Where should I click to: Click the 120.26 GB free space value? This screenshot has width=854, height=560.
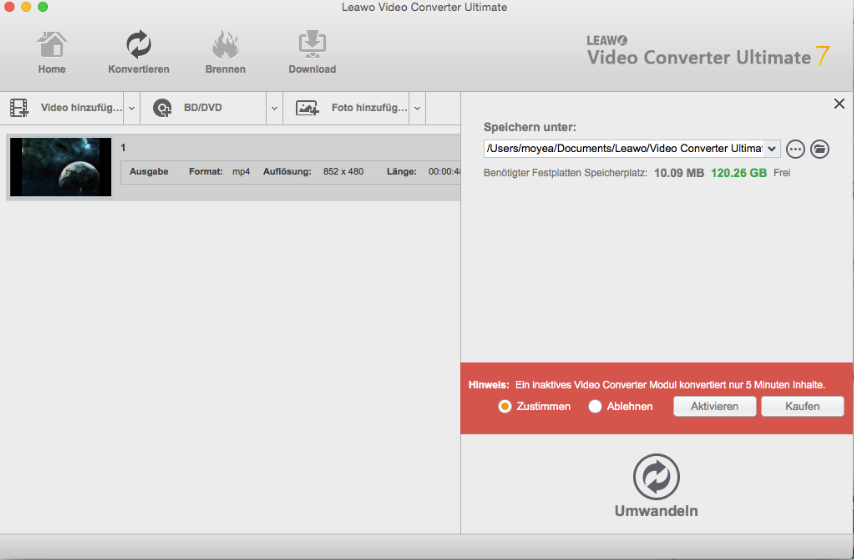click(739, 173)
